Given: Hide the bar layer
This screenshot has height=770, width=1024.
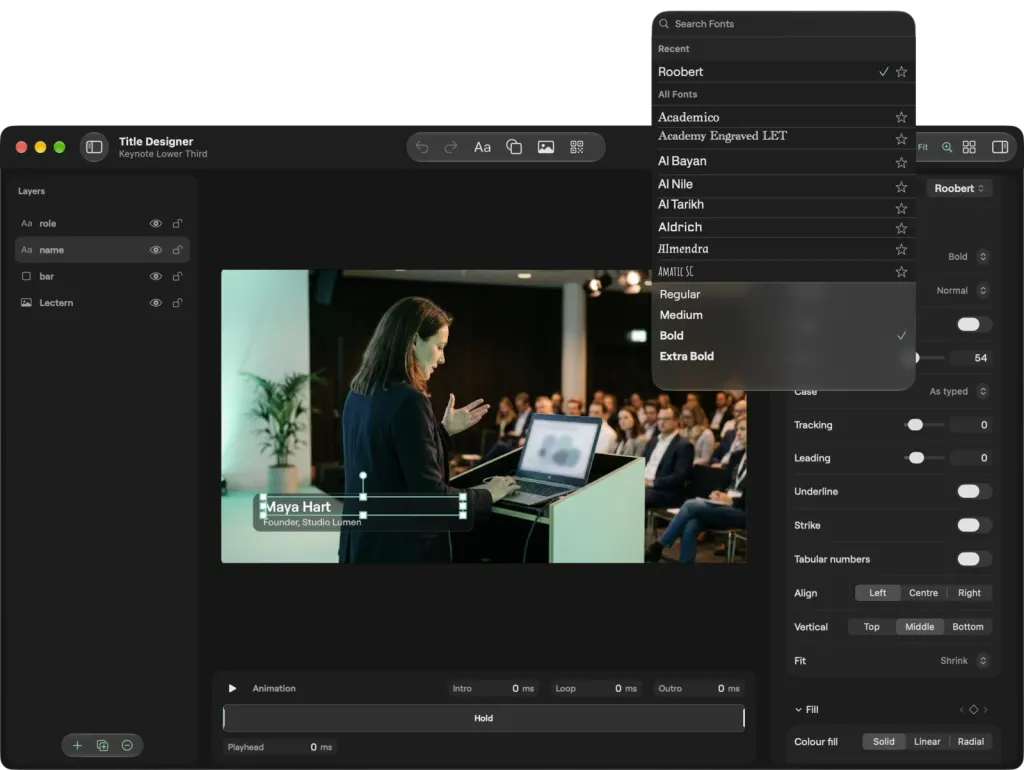Looking at the screenshot, I should (x=155, y=276).
